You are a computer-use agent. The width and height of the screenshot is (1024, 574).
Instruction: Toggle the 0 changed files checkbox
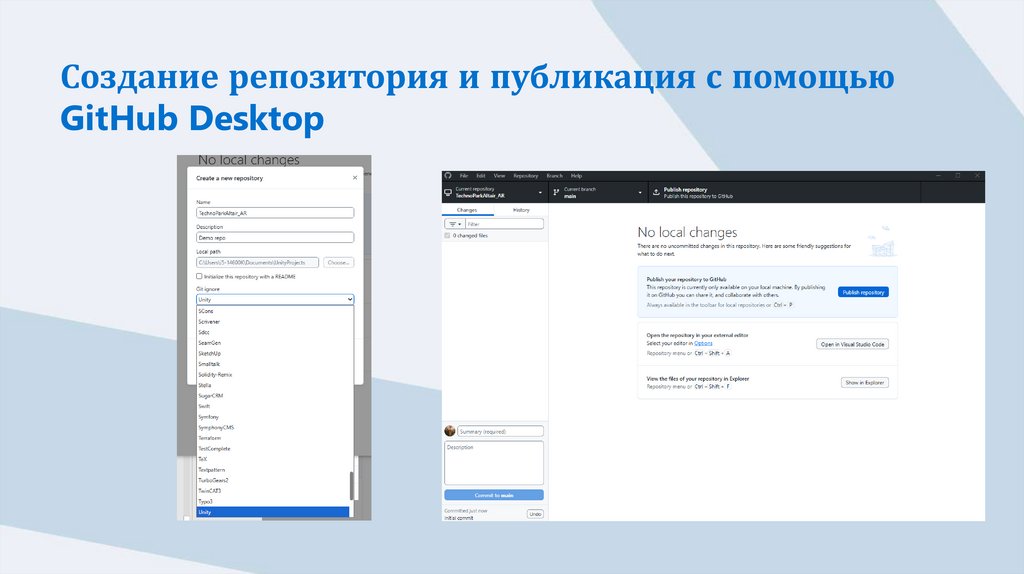tap(447, 236)
